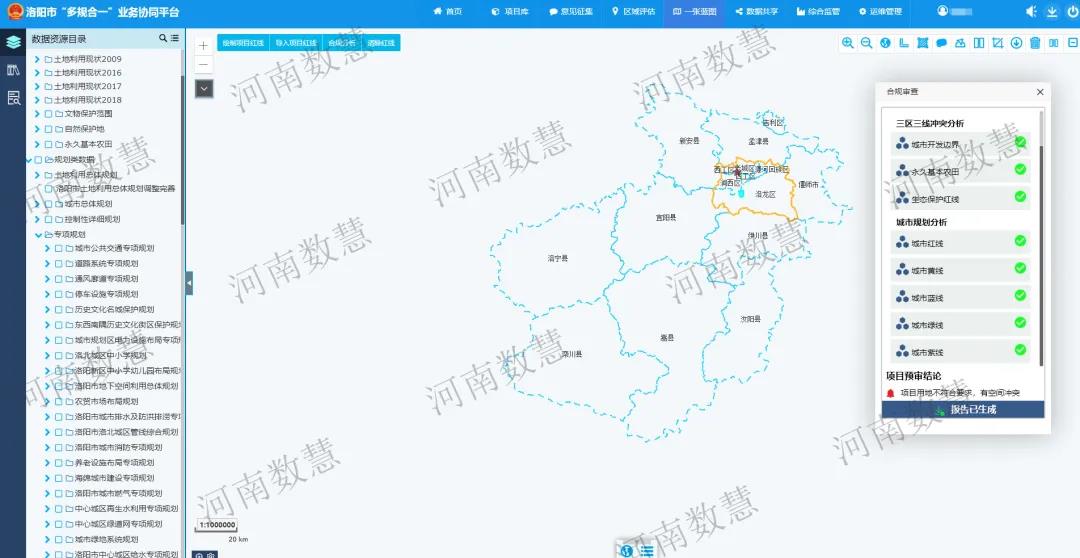Check the 城市总体规划 layer checkbox
Image resolution: width=1080 pixels, height=558 pixels.
[x=48, y=204]
